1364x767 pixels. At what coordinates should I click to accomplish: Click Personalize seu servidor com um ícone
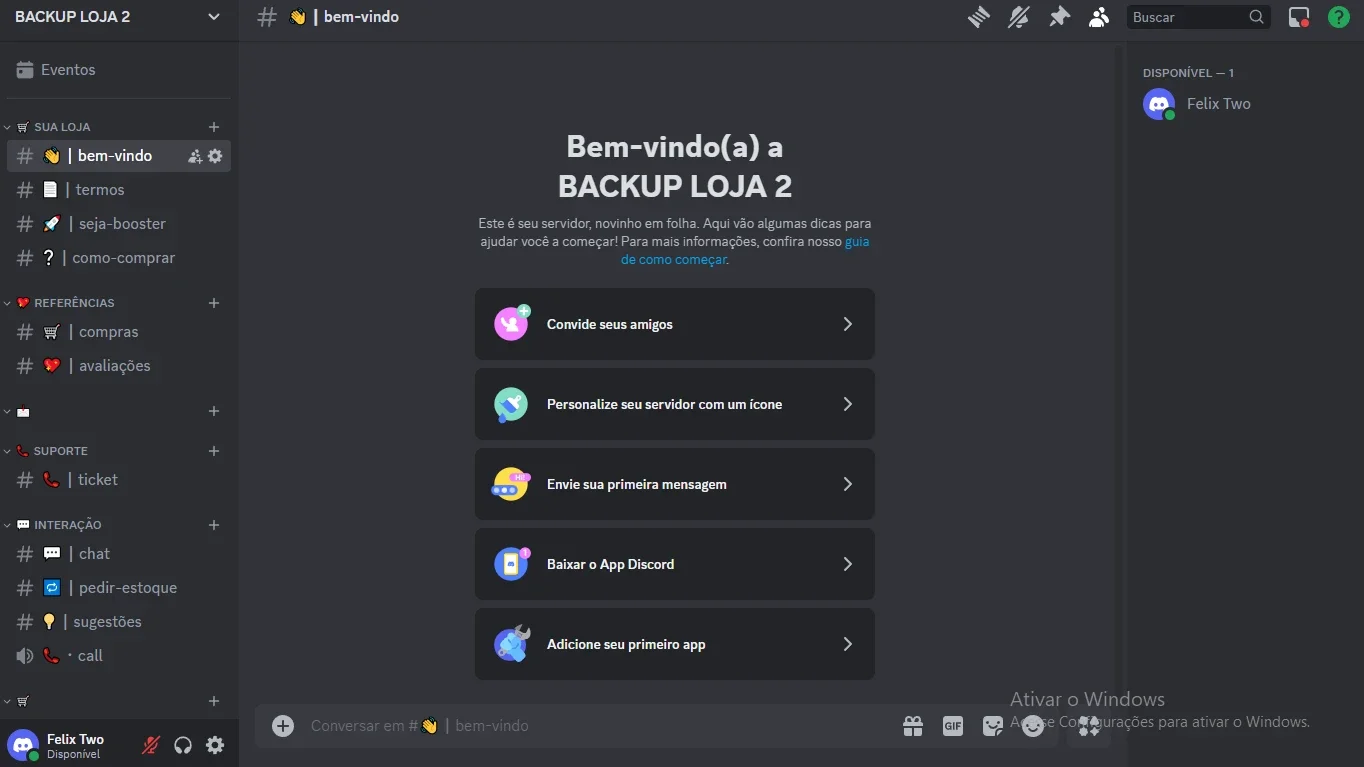pos(675,404)
